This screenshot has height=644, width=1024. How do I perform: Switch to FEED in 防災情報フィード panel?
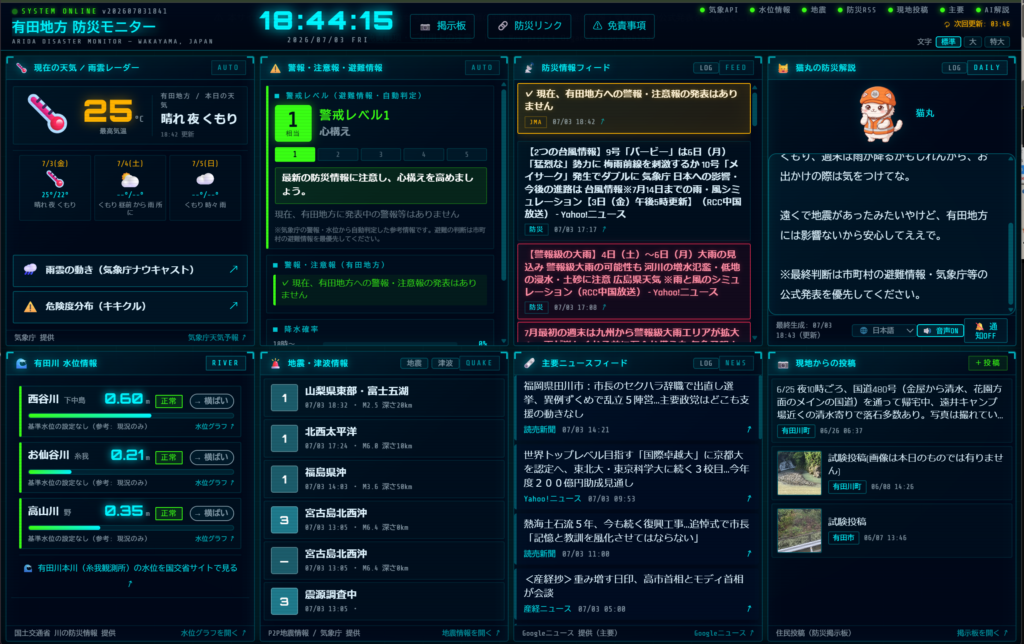click(x=736, y=67)
